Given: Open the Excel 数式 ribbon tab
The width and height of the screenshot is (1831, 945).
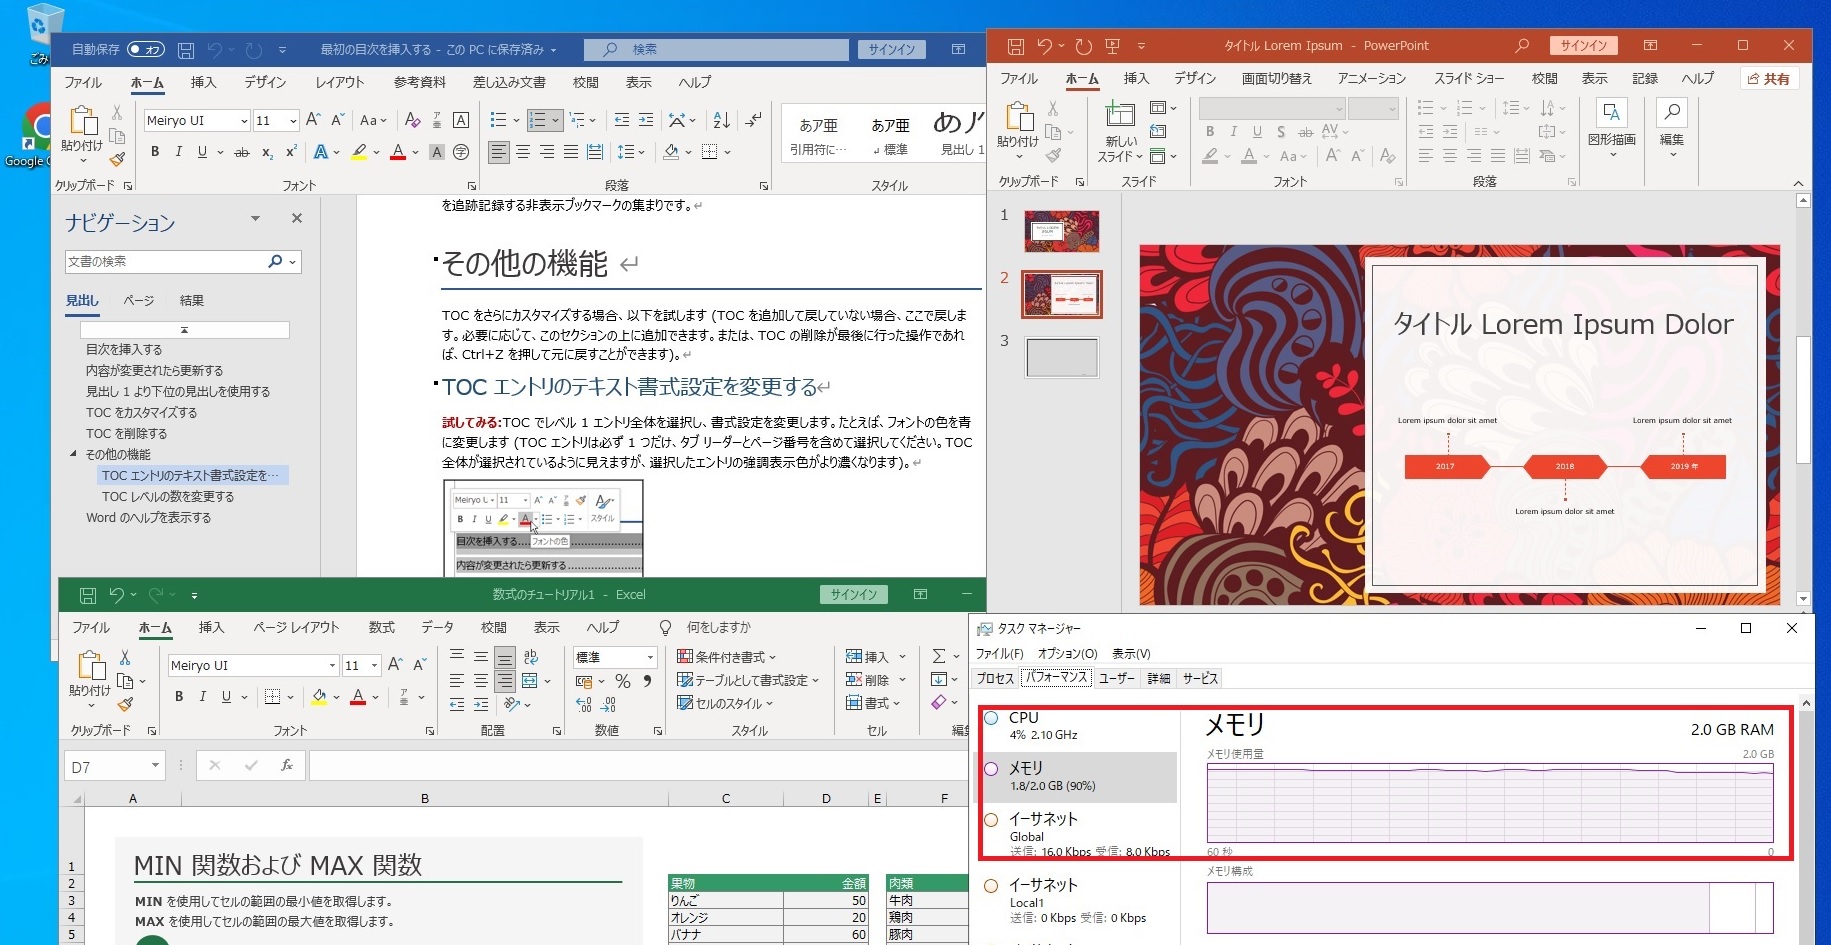Looking at the screenshot, I should pyautogui.click(x=382, y=627).
